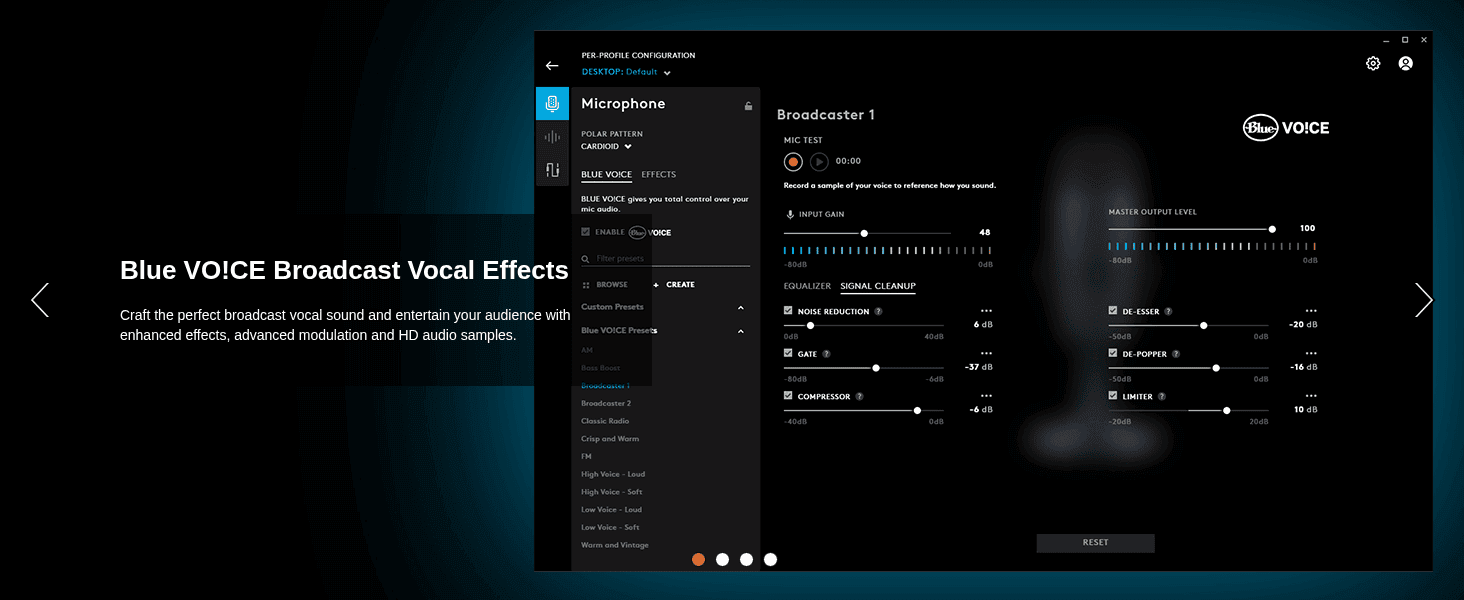
Task: Click the microphone icon beside Input Gain
Action: coord(790,215)
